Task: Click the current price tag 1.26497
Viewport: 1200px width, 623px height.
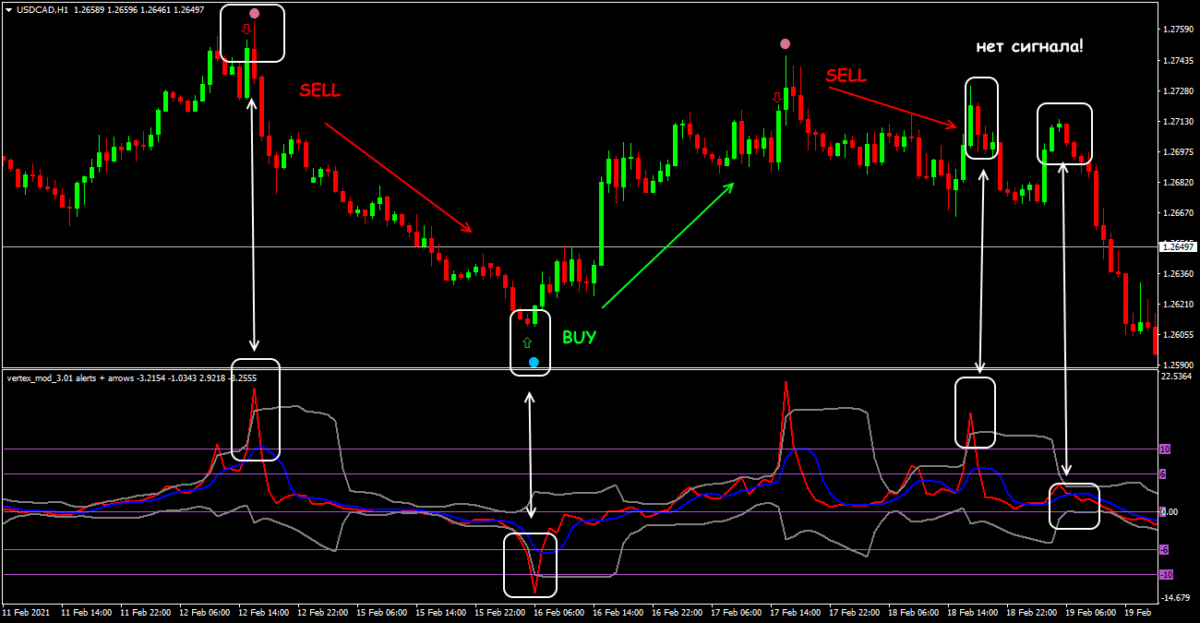Action: (1177, 246)
